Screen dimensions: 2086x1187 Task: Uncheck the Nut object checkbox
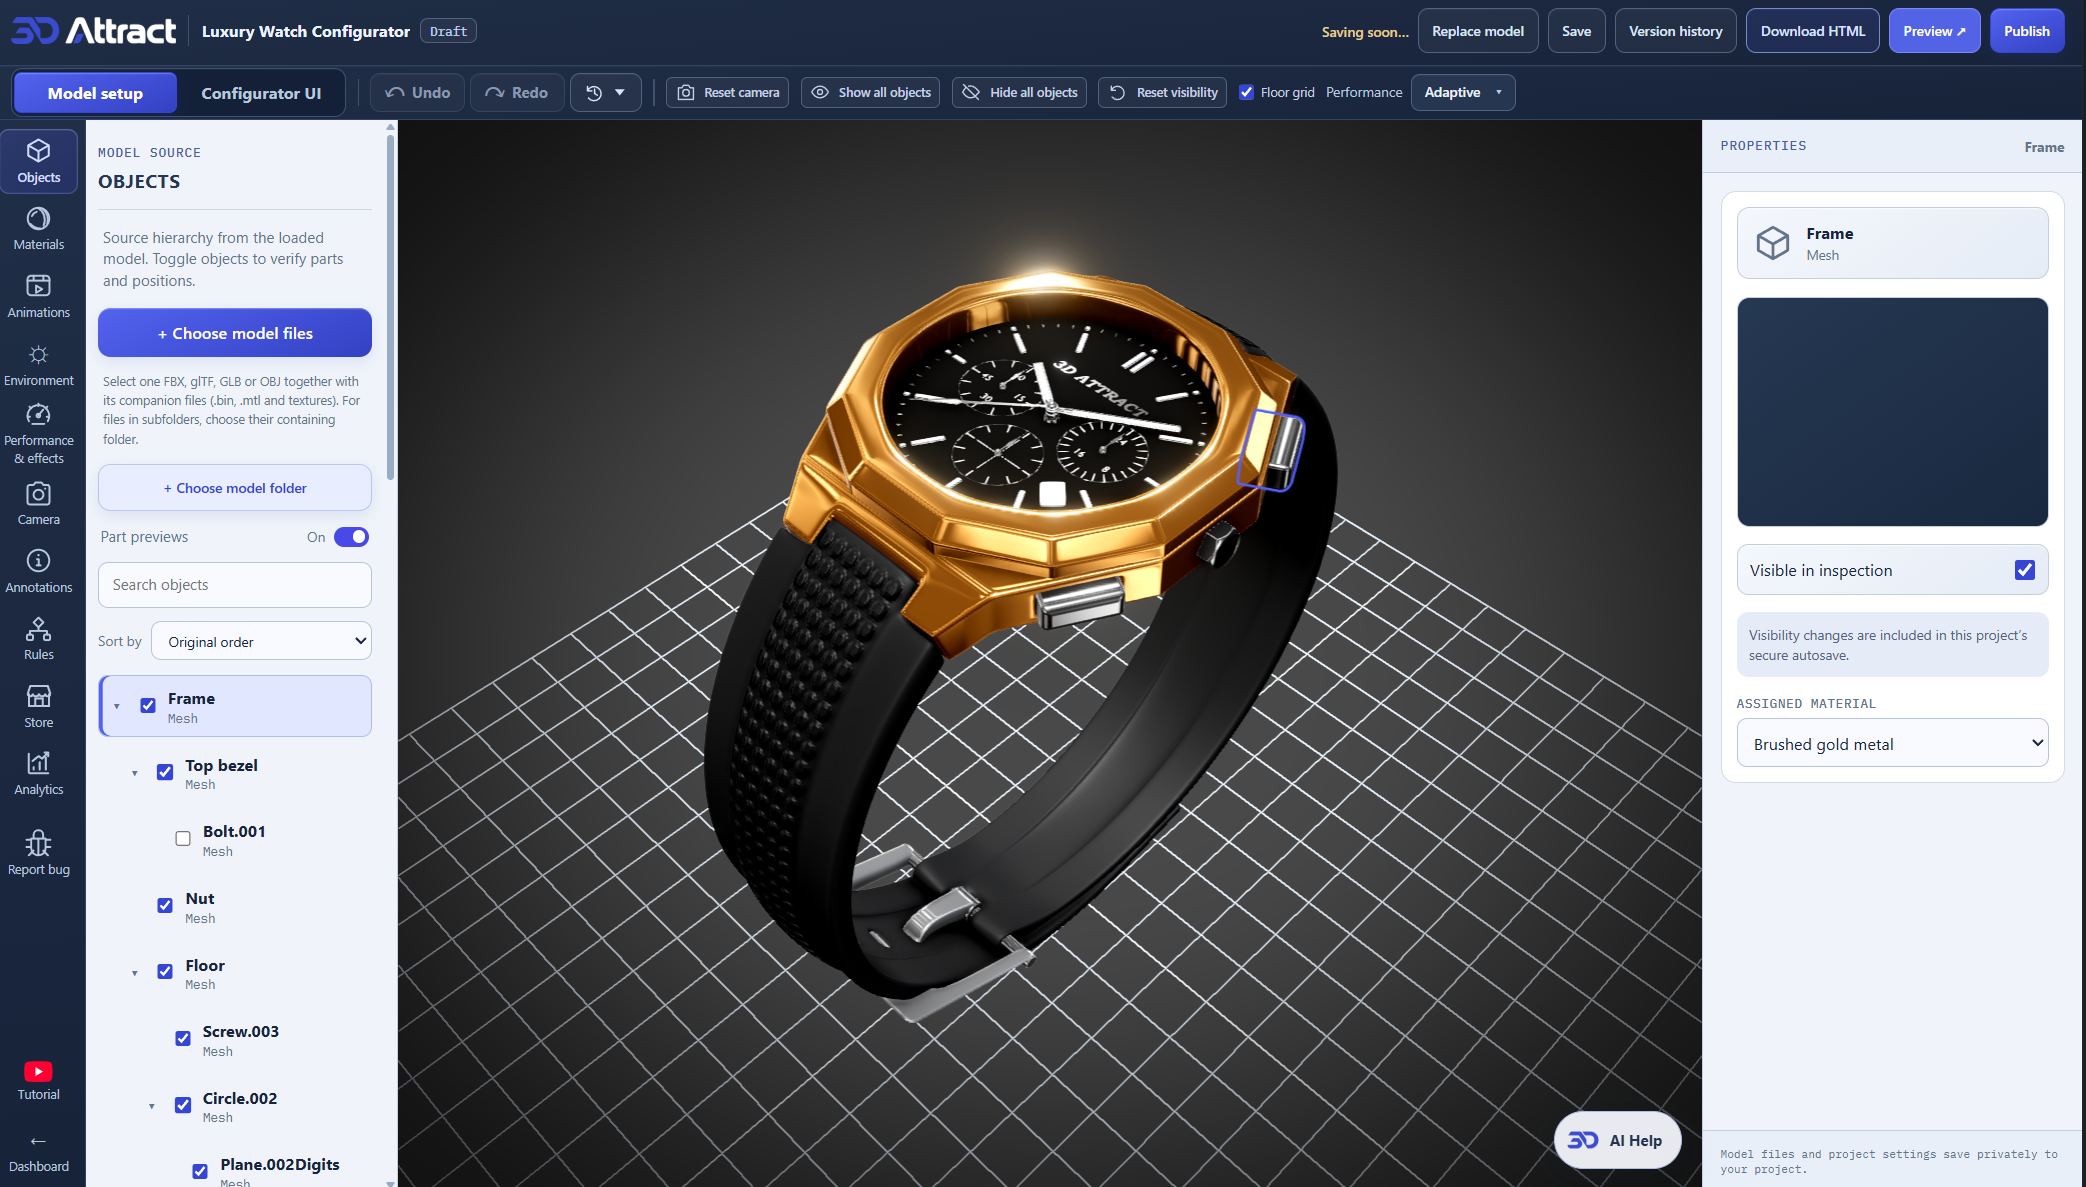tap(165, 905)
